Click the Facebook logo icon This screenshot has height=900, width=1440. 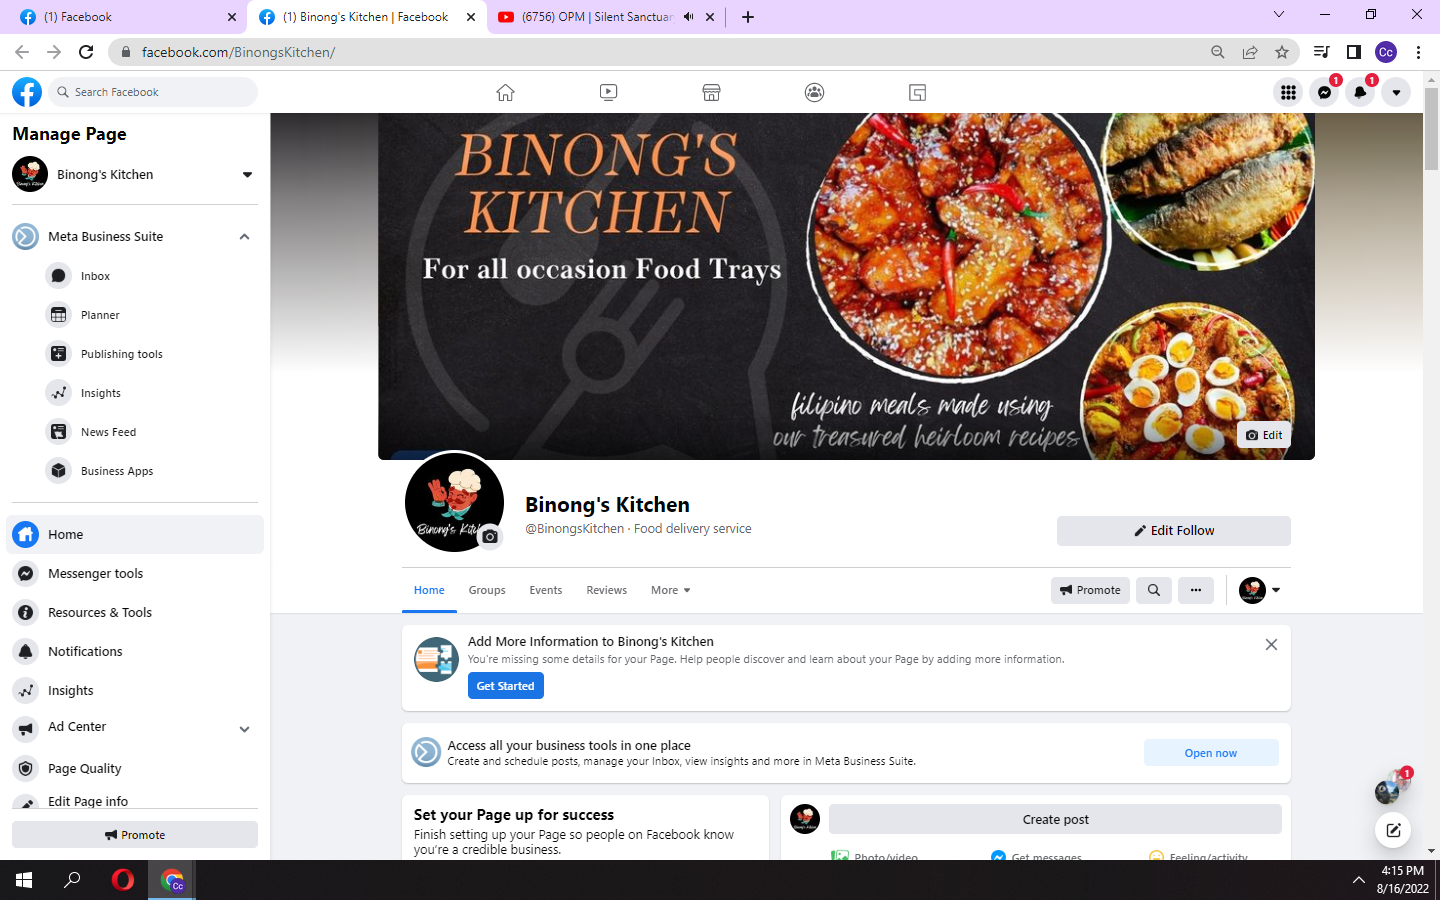pyautogui.click(x=27, y=92)
